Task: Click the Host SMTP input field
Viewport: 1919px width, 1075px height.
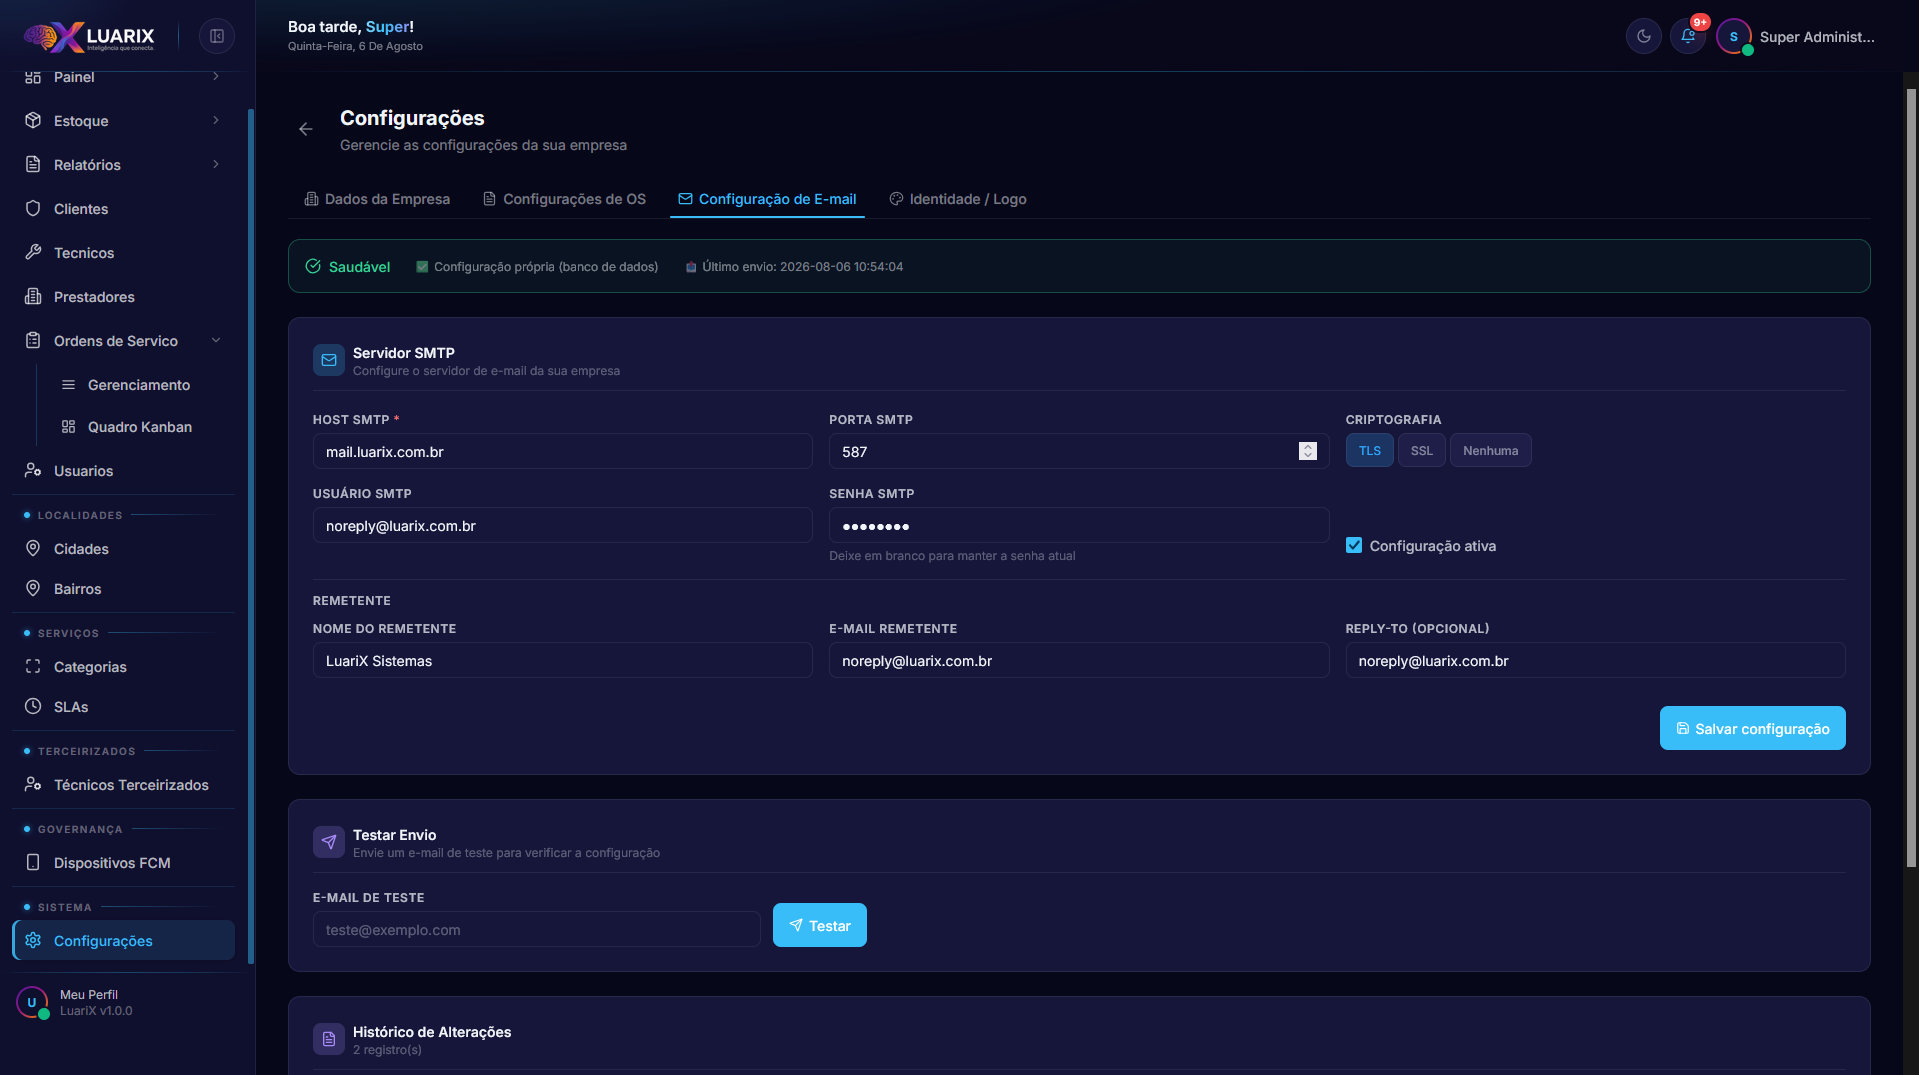Action: point(563,451)
